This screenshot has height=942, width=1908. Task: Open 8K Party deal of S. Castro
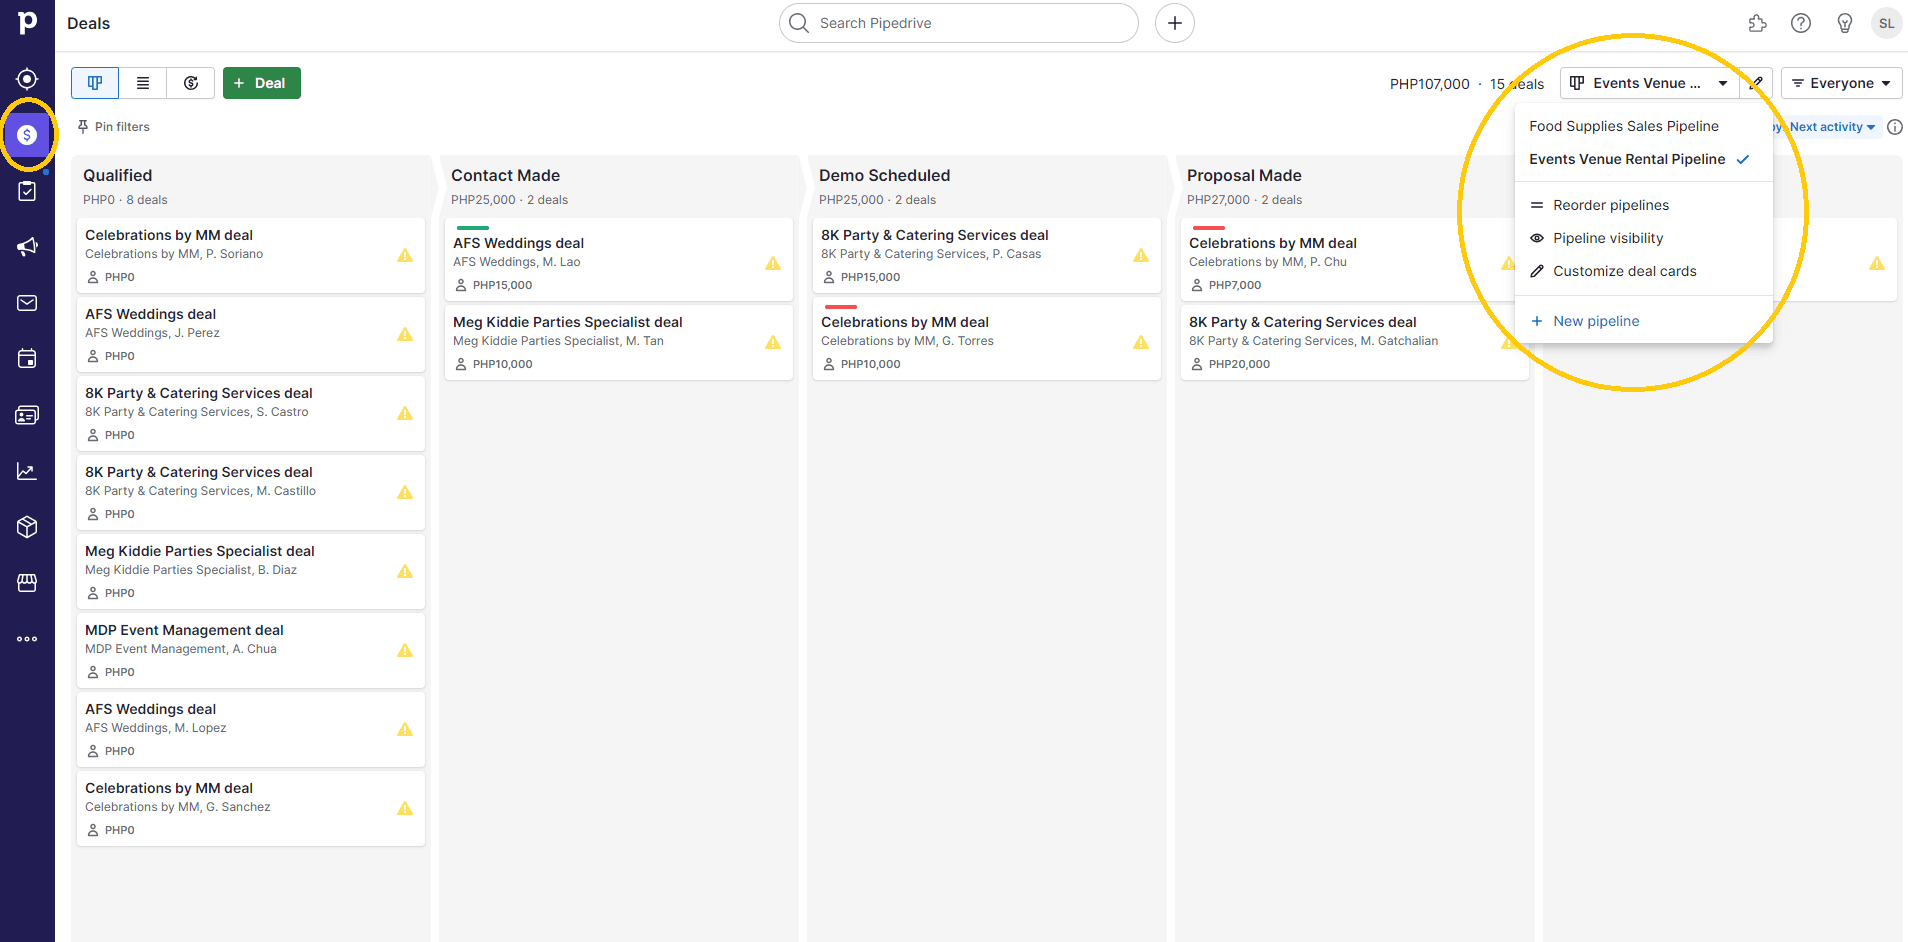pyautogui.click(x=251, y=413)
